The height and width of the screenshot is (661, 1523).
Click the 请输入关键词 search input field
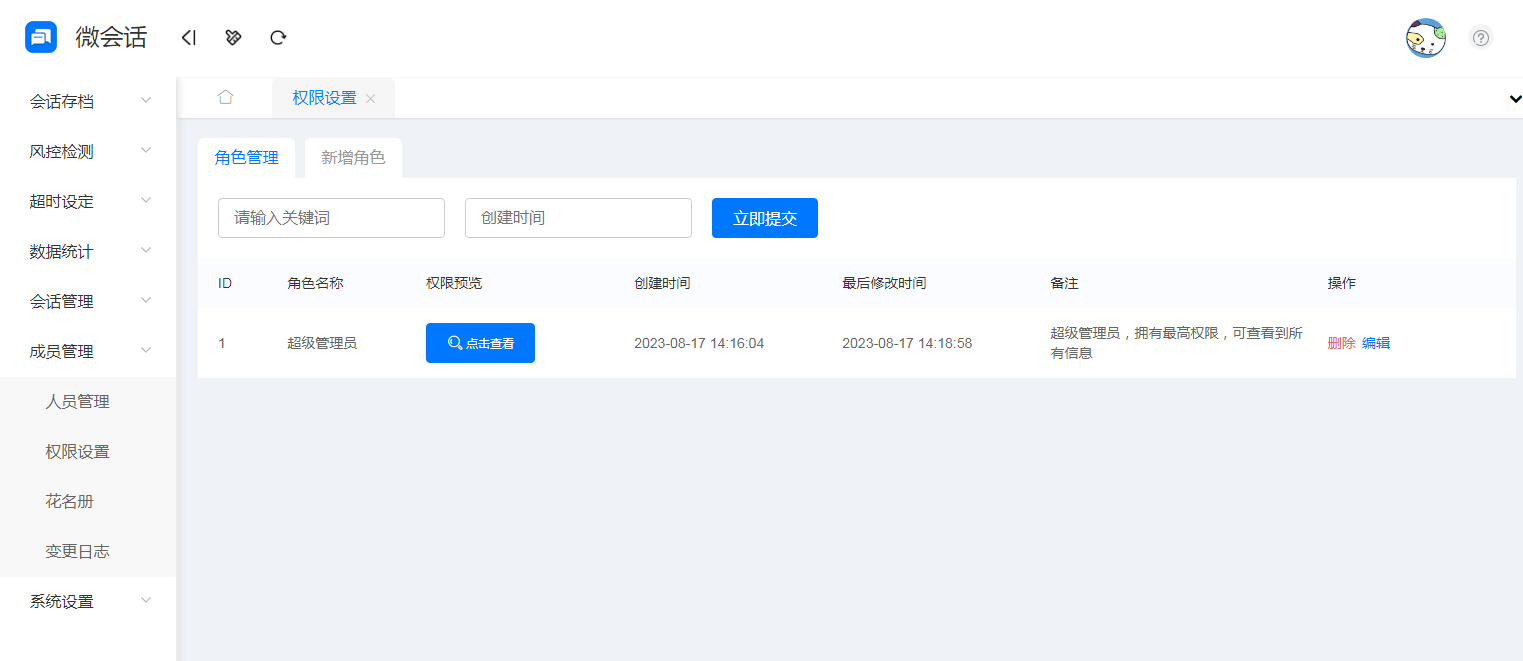[x=331, y=217]
